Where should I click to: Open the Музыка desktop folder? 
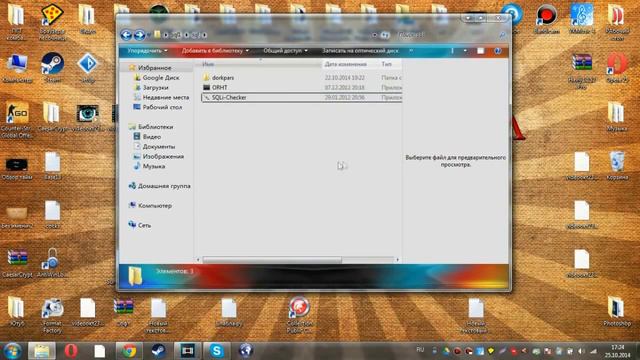pos(616,117)
